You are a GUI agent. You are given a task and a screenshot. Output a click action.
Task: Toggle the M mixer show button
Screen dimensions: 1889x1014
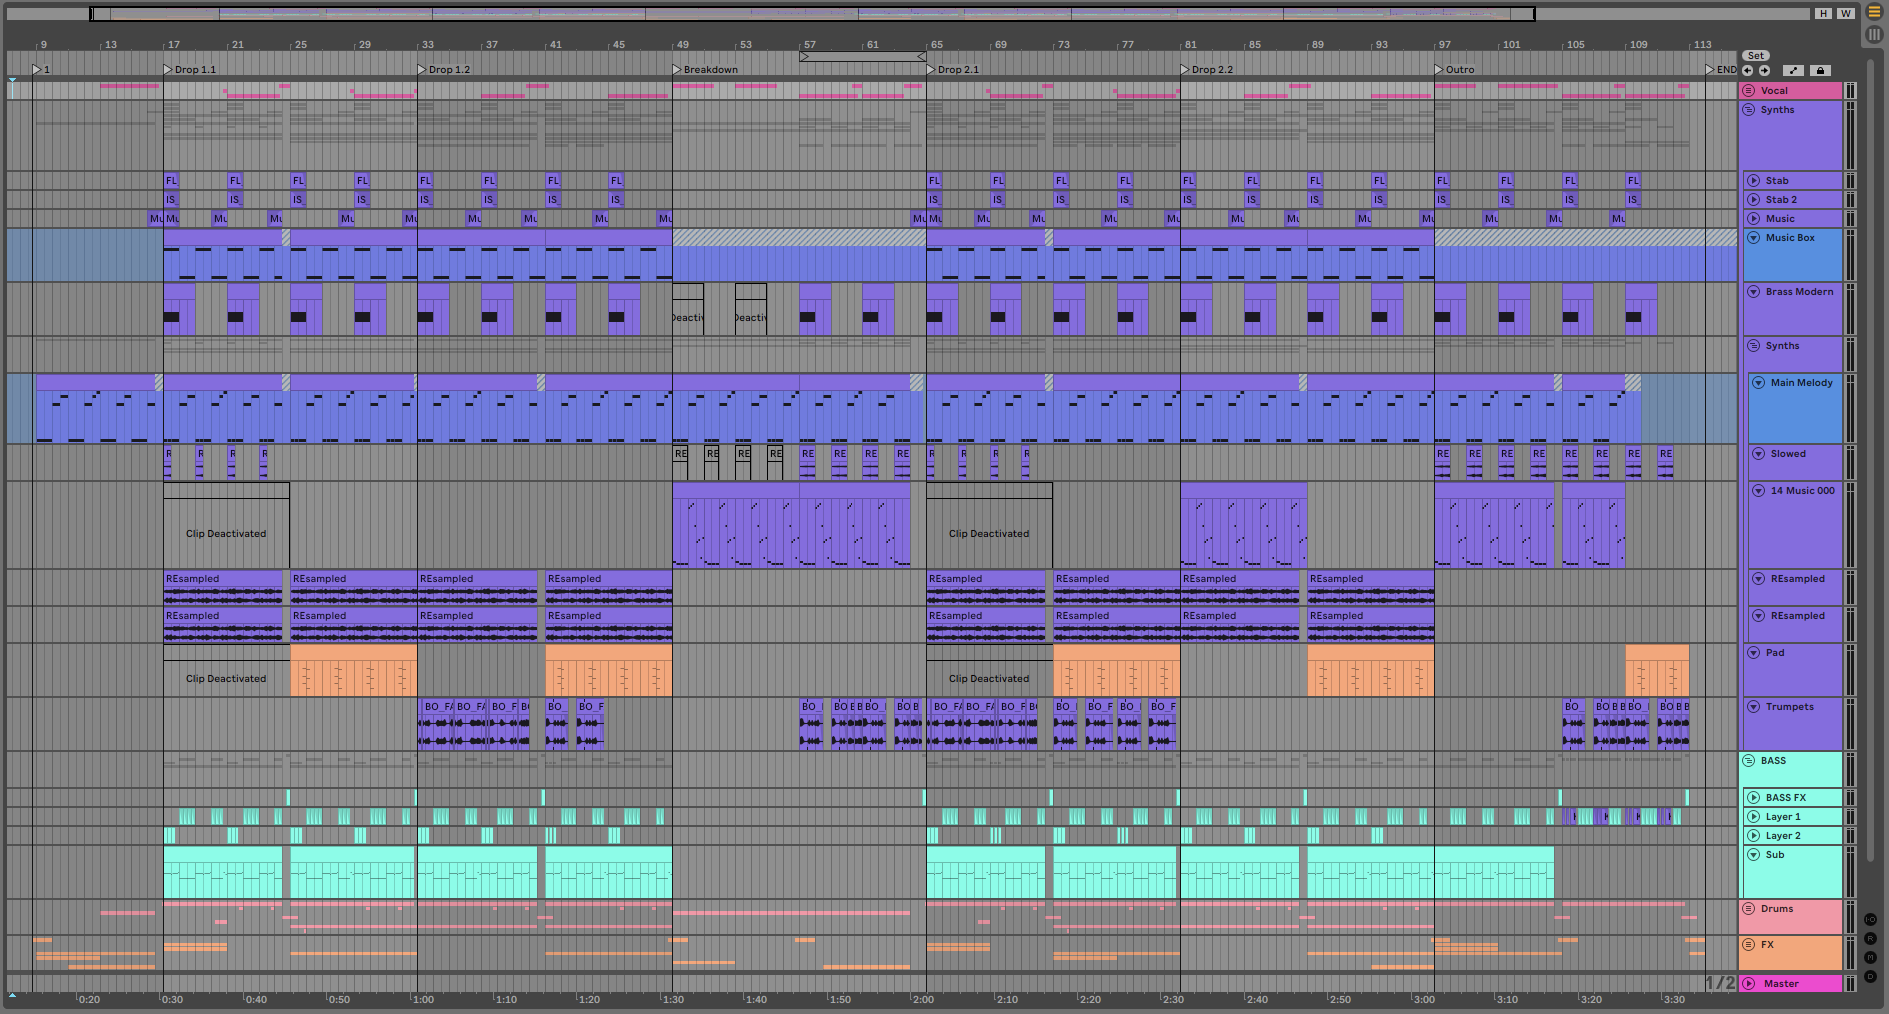tap(1870, 958)
